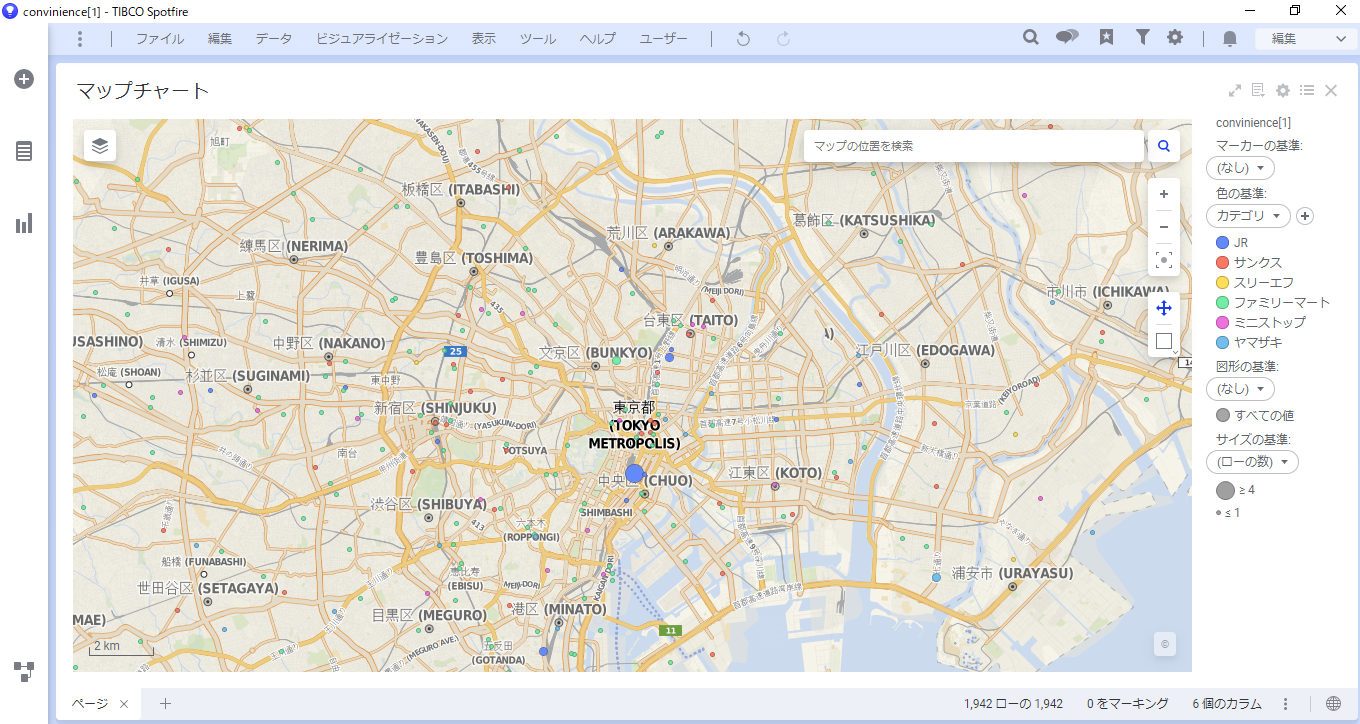
Task: Select the ページ tab
Action: click(89, 704)
